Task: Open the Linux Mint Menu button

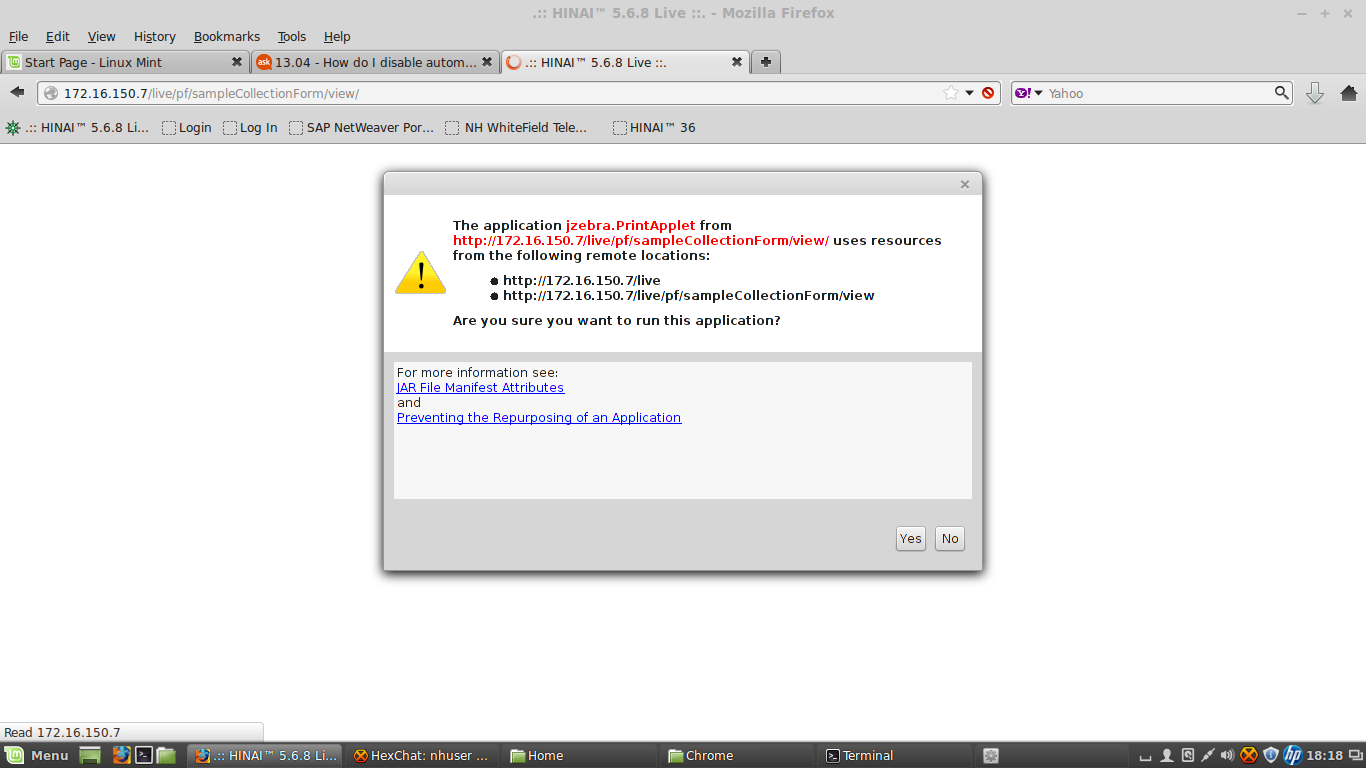Action: point(37,755)
